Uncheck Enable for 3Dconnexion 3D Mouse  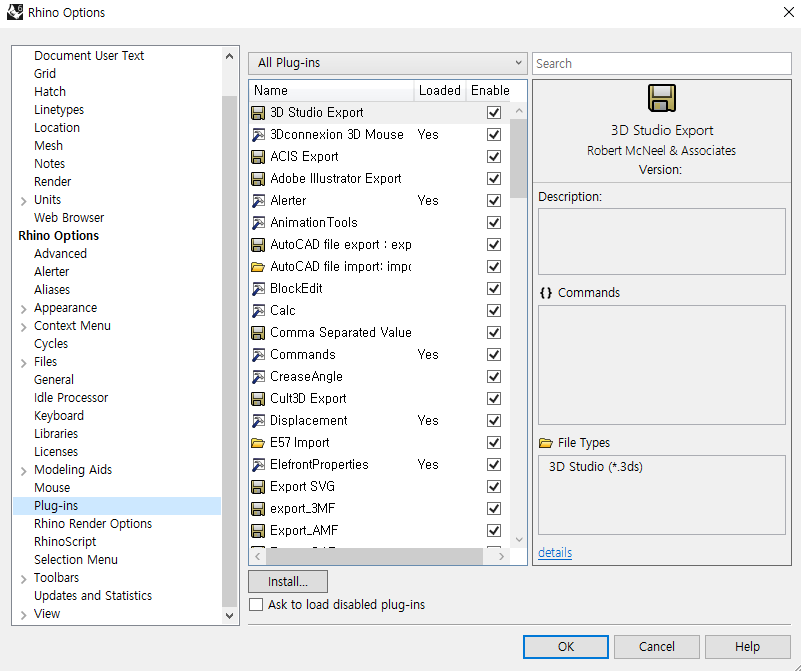[494, 135]
